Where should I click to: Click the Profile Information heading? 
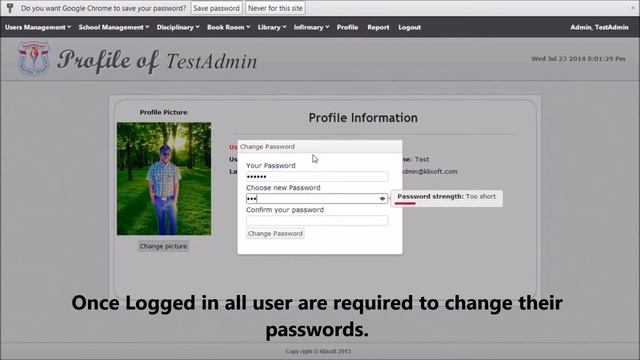coord(363,118)
